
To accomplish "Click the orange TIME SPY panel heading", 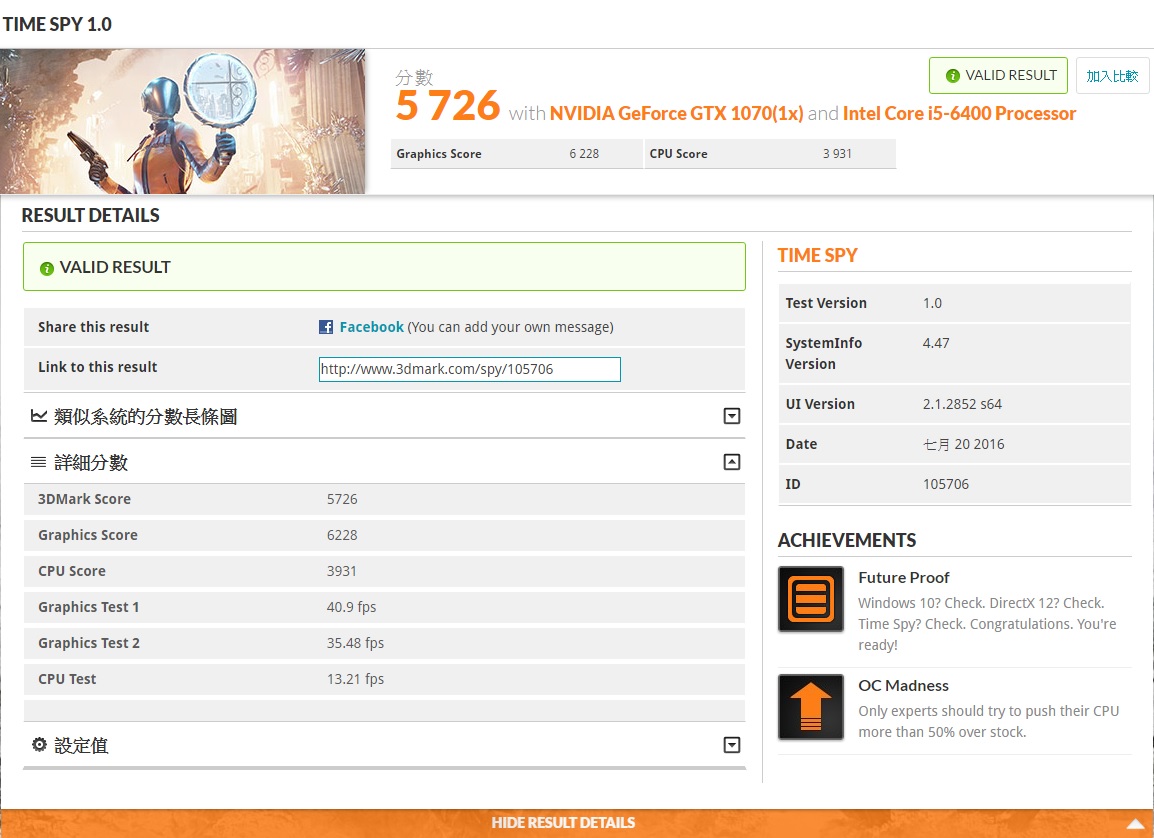I will pyautogui.click(x=818, y=255).
